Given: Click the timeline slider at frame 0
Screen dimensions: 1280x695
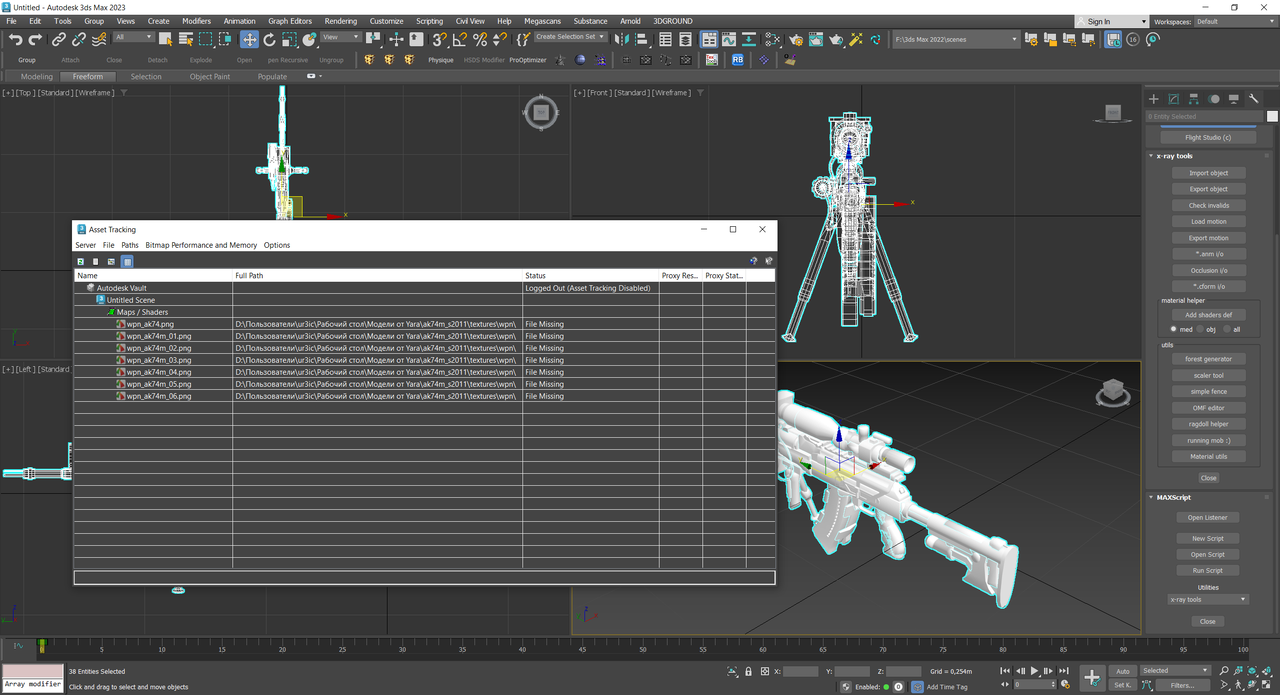Looking at the screenshot, I should (42, 646).
